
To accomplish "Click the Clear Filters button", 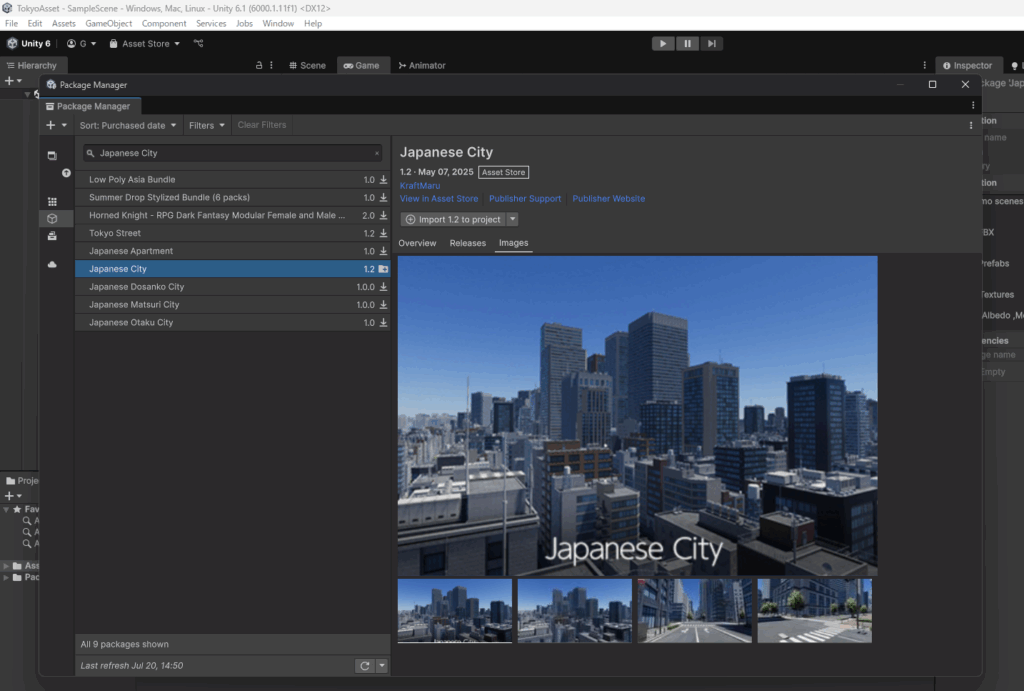I will [262, 125].
